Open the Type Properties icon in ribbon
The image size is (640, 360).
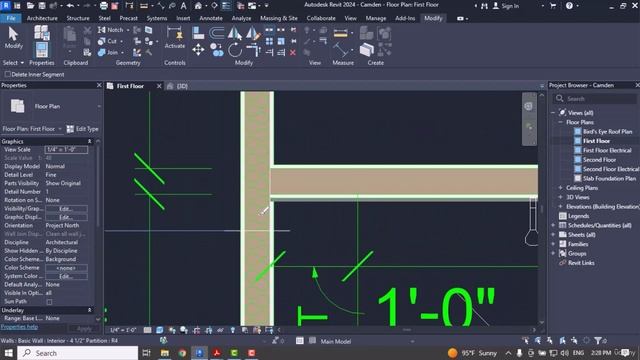tap(42, 32)
